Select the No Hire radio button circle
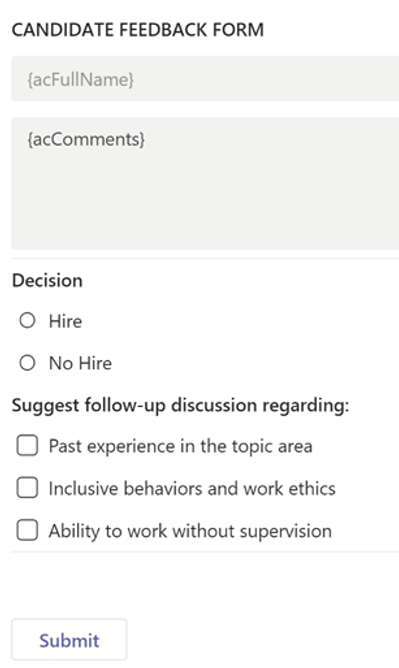Screen dimensions: 399x668 [x=27, y=363]
